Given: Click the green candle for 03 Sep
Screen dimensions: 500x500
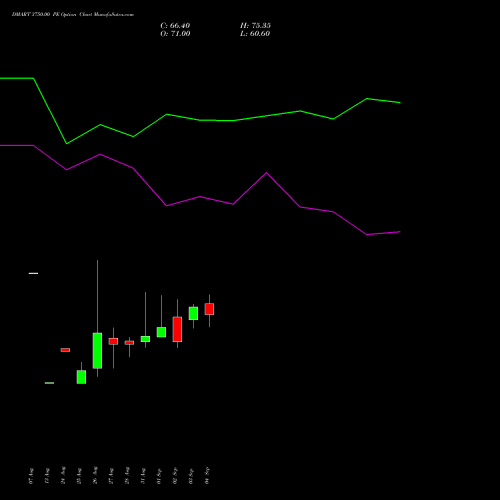Looking at the screenshot, I should [193, 313].
